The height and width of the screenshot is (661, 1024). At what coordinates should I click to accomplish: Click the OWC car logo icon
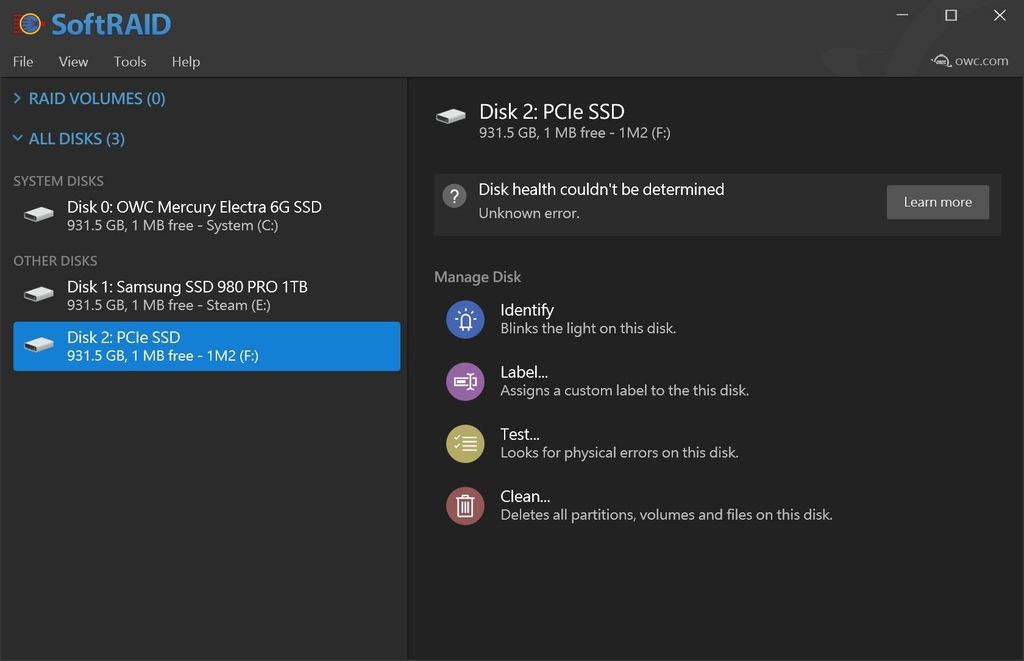[941, 61]
